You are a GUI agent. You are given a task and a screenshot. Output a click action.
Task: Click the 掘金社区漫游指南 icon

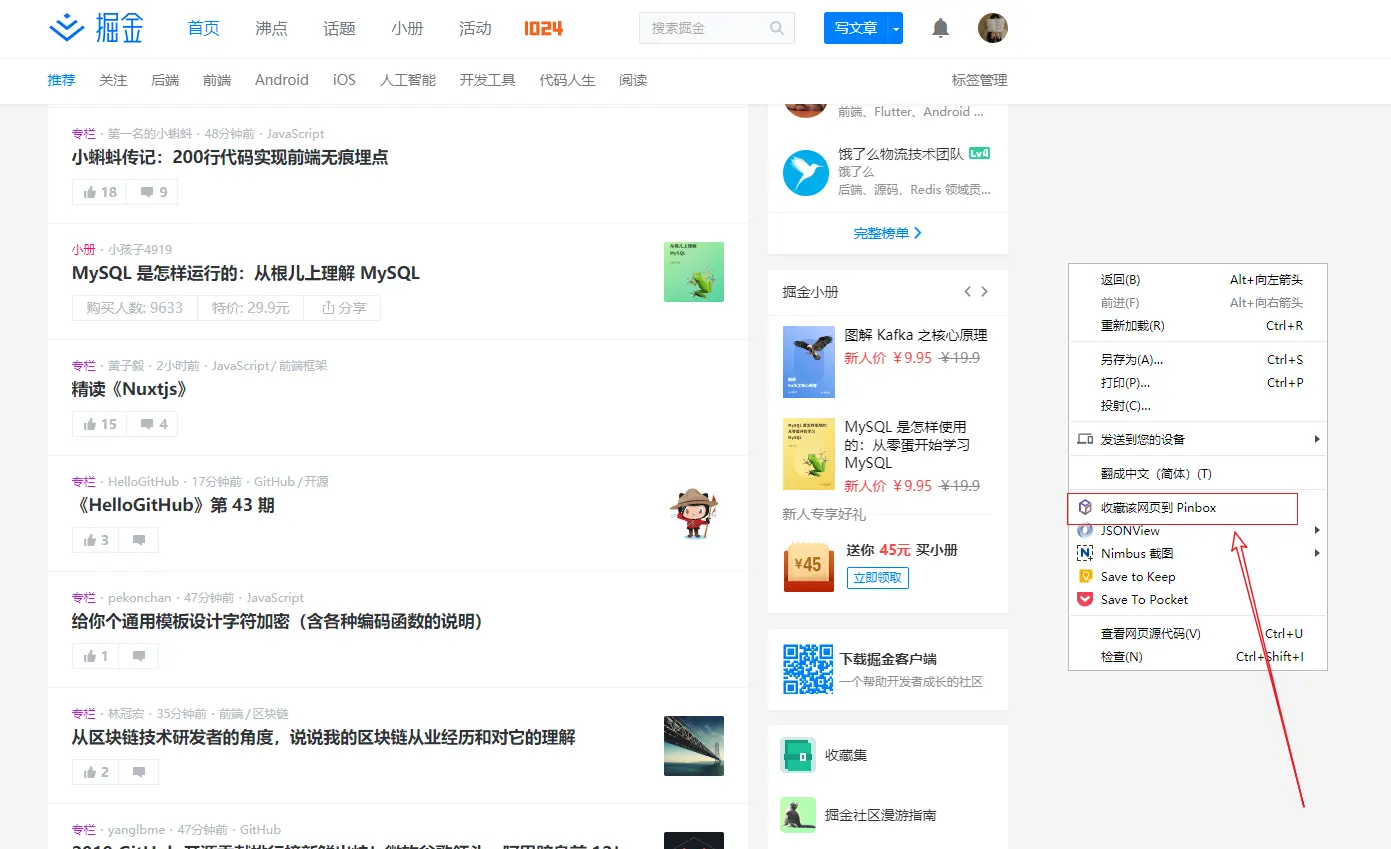[798, 815]
